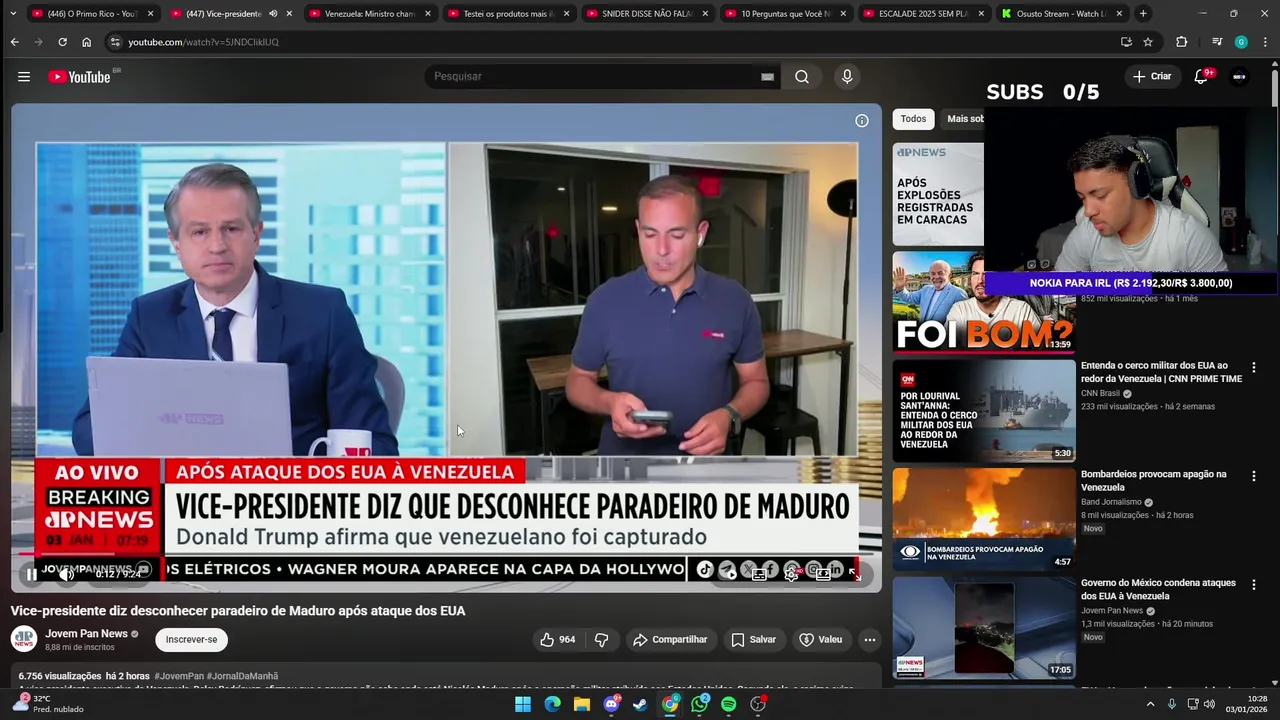The height and width of the screenshot is (720, 1280).
Task: Seek on the video progress bar
Action: tap(446, 556)
